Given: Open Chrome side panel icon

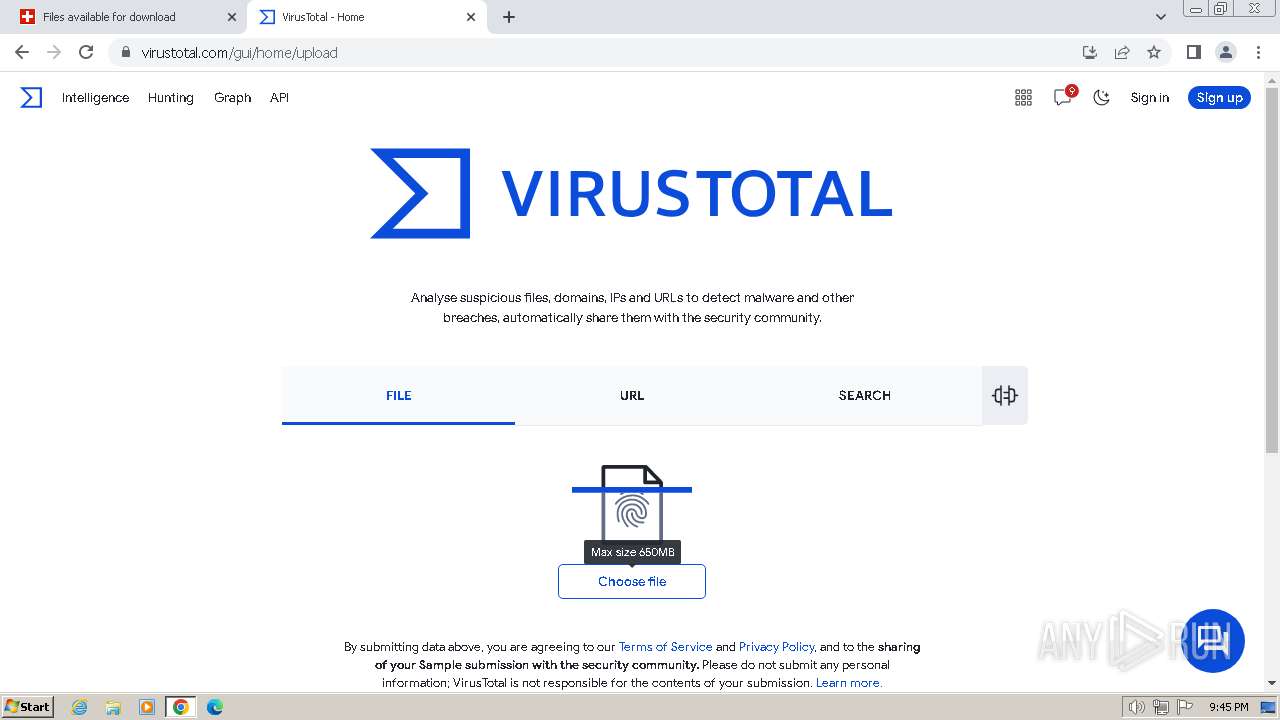Looking at the screenshot, I should point(1193,52).
